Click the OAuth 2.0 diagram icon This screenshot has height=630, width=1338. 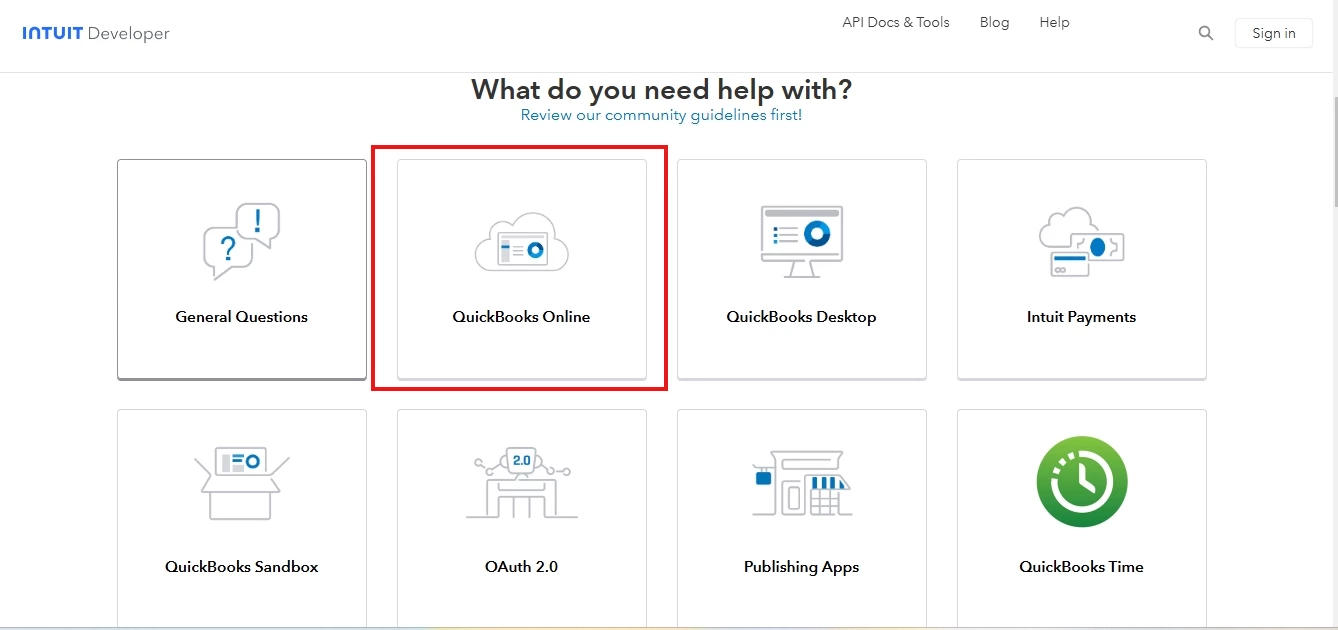click(522, 483)
